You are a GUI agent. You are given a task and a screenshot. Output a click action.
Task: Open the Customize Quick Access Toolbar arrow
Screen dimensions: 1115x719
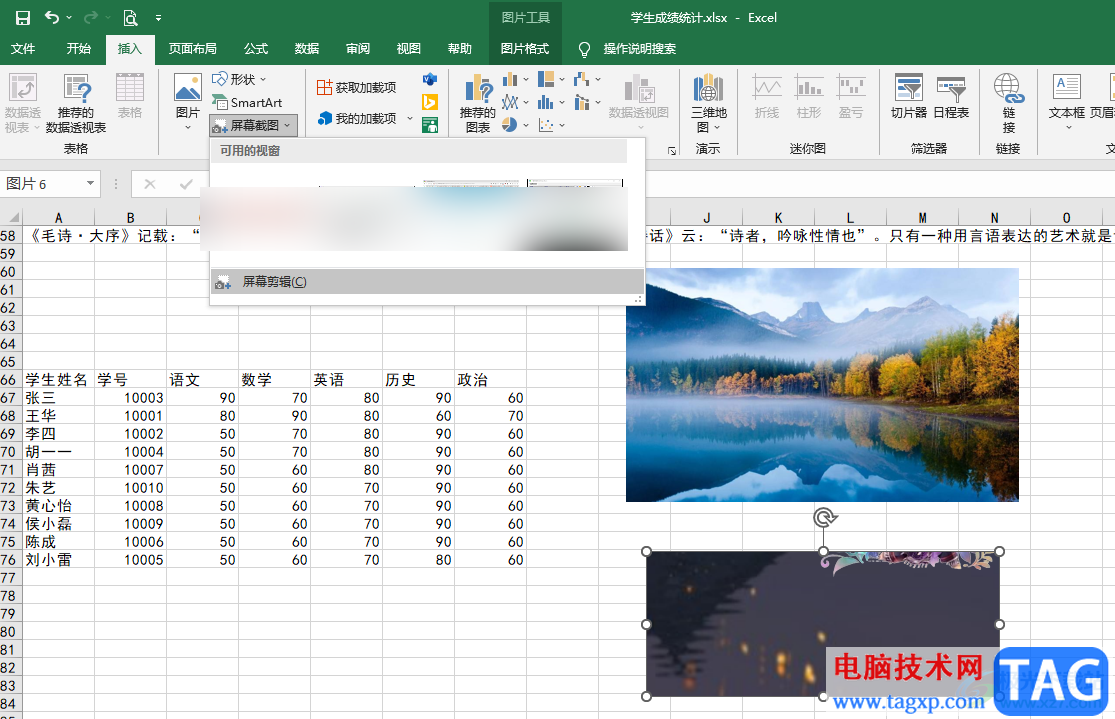[158, 18]
